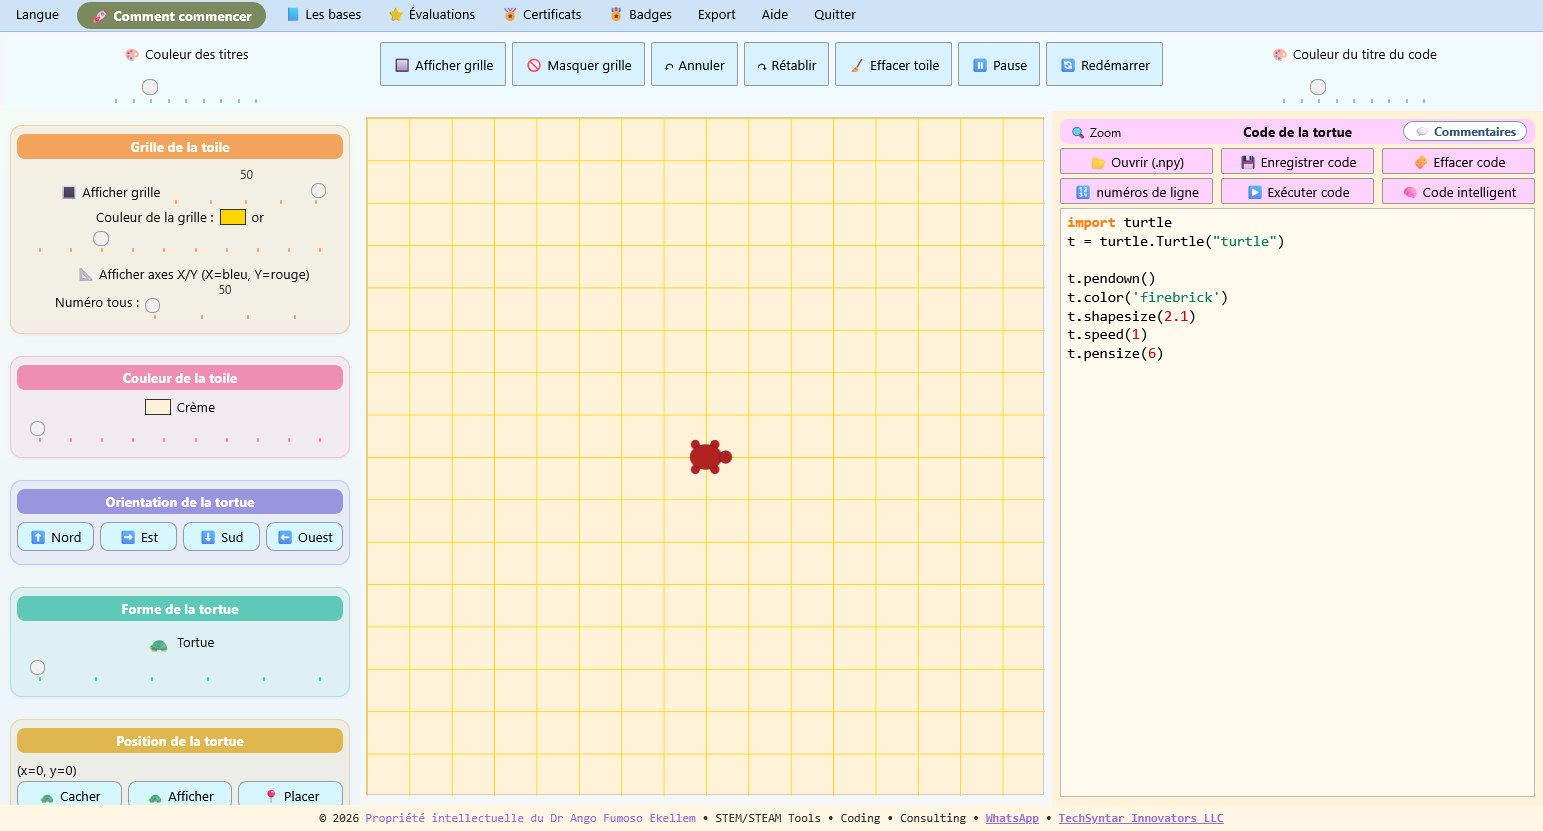The width and height of the screenshot is (1543, 831).
Task: Click the t.color('firebrick') code line
Action: click(x=1147, y=297)
